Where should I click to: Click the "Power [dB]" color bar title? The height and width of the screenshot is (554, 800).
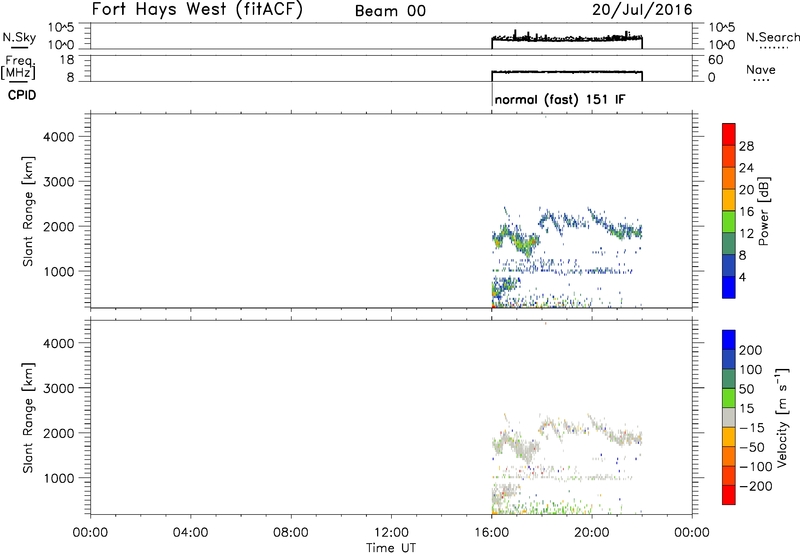(763, 211)
